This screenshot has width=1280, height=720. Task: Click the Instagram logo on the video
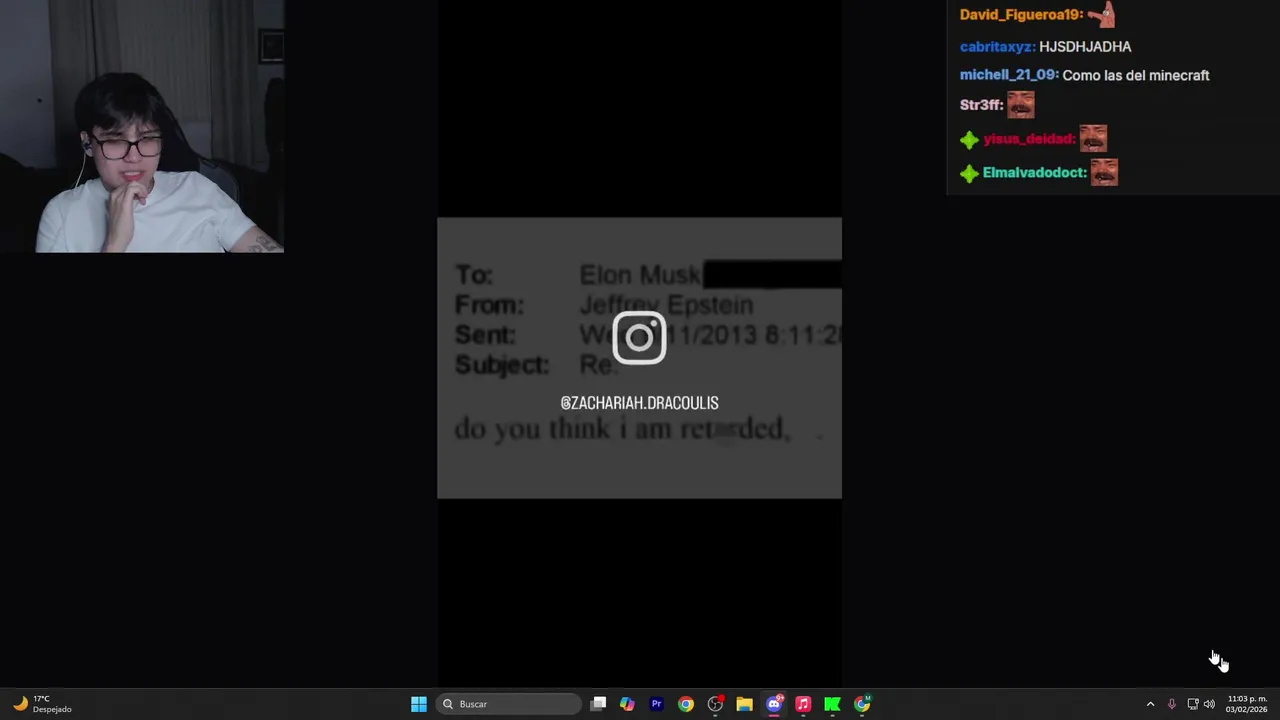tap(639, 337)
